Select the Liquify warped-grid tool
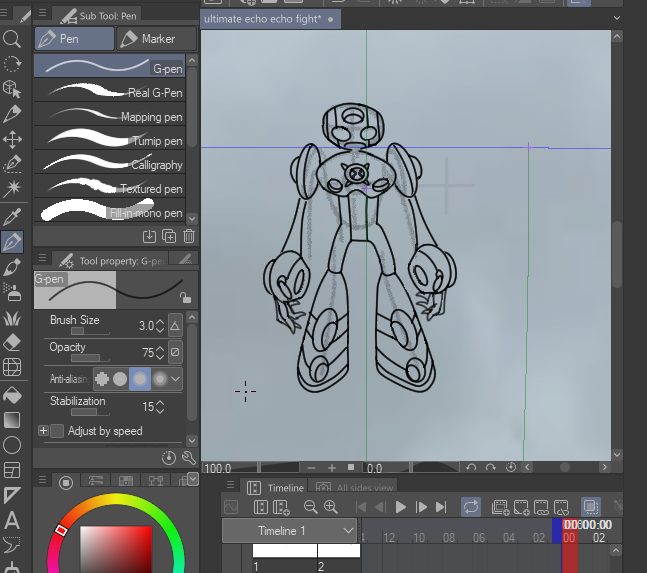Image resolution: width=647 pixels, height=573 pixels. pos(12,367)
